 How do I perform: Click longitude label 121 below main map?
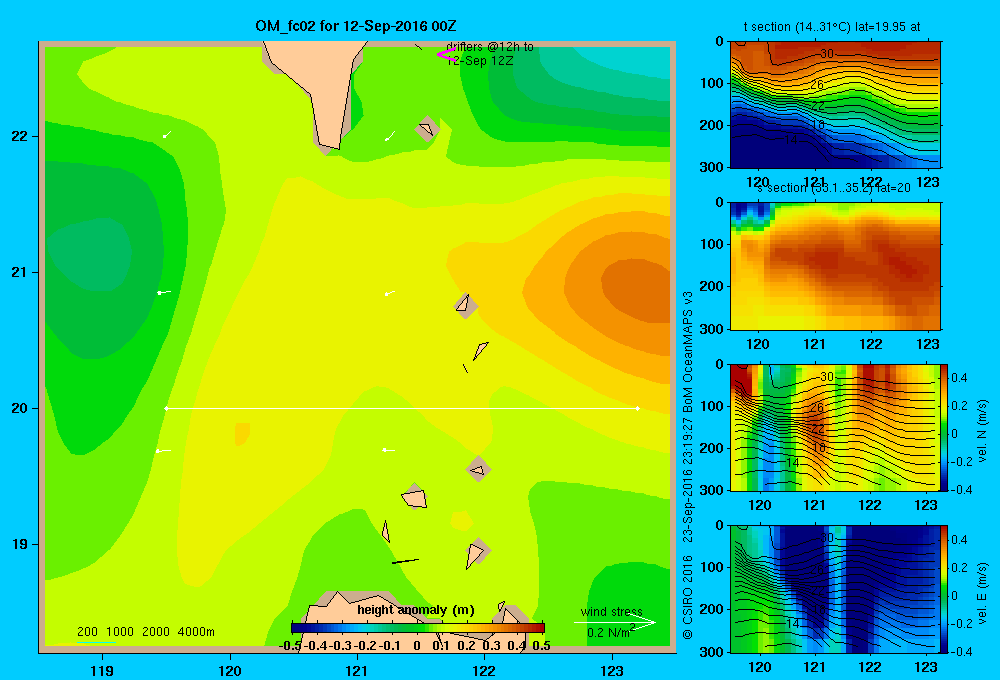click(357, 670)
